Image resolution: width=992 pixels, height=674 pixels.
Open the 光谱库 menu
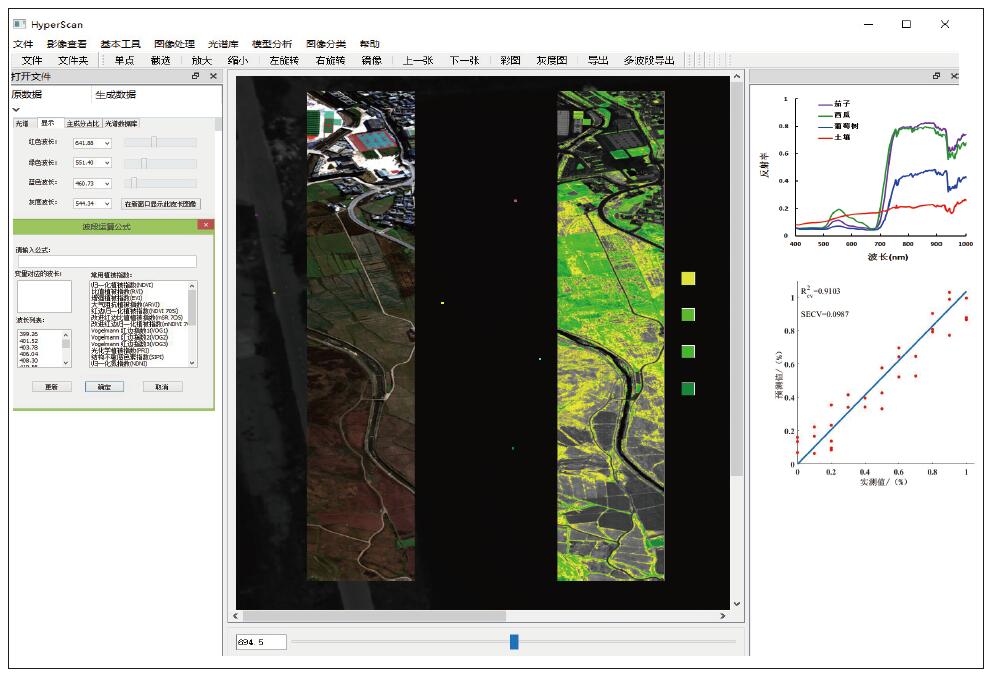coord(223,44)
